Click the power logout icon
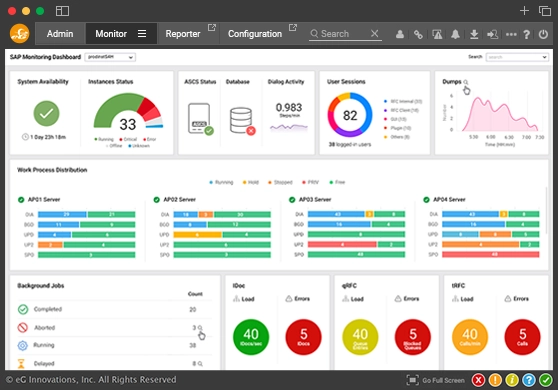The image size is (558, 390). coord(543,34)
